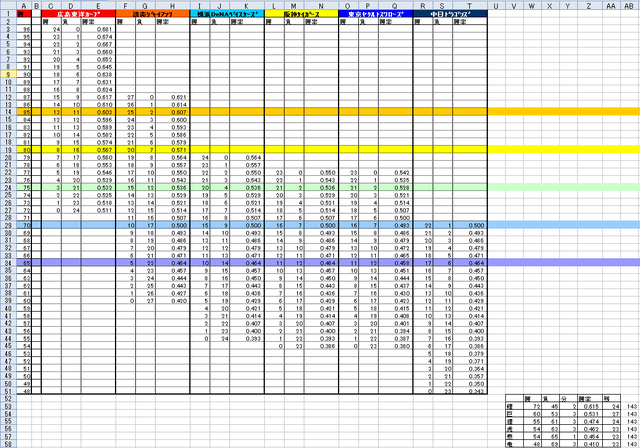Click cell Q45 showing 0.380

point(395,346)
